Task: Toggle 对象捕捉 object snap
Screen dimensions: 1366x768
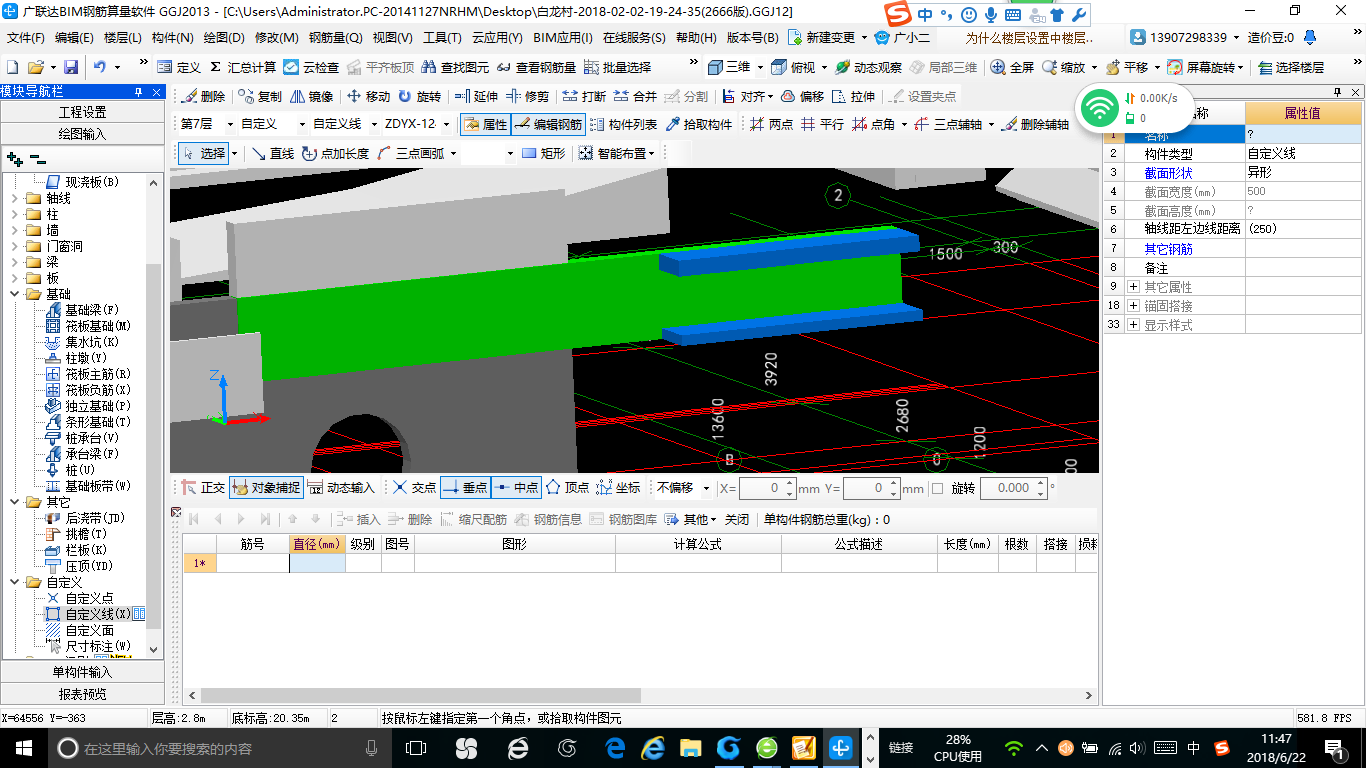Action: pyautogui.click(x=266, y=488)
